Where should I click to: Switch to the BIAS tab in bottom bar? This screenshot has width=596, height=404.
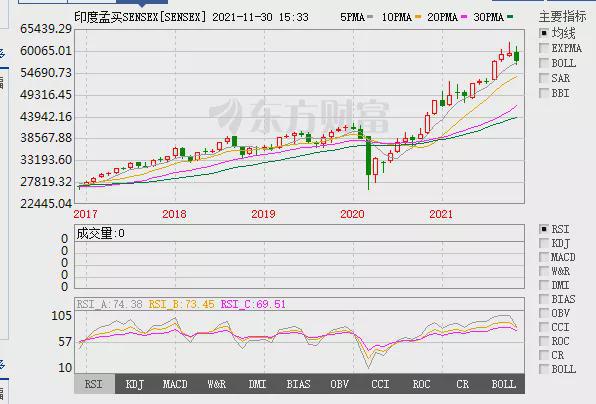[298, 384]
